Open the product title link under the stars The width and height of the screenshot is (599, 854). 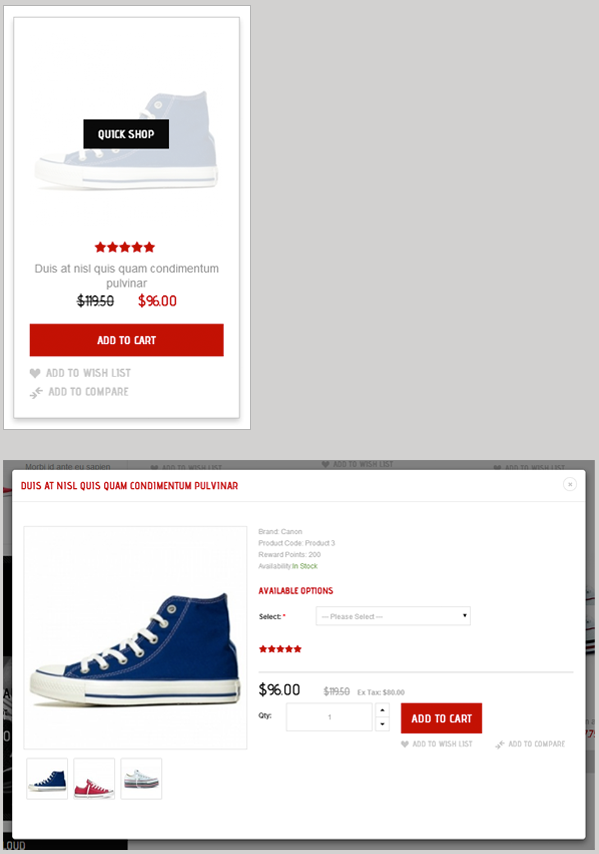pos(126,276)
